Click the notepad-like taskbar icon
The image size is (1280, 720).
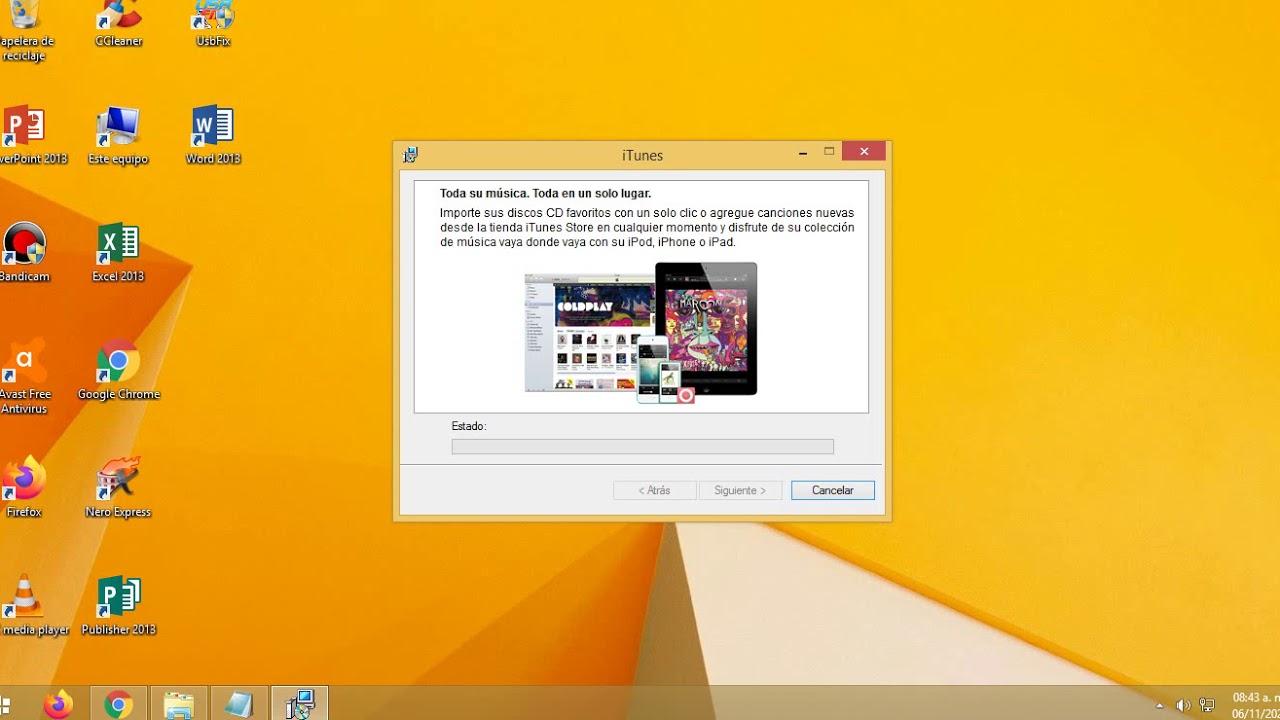pos(239,704)
